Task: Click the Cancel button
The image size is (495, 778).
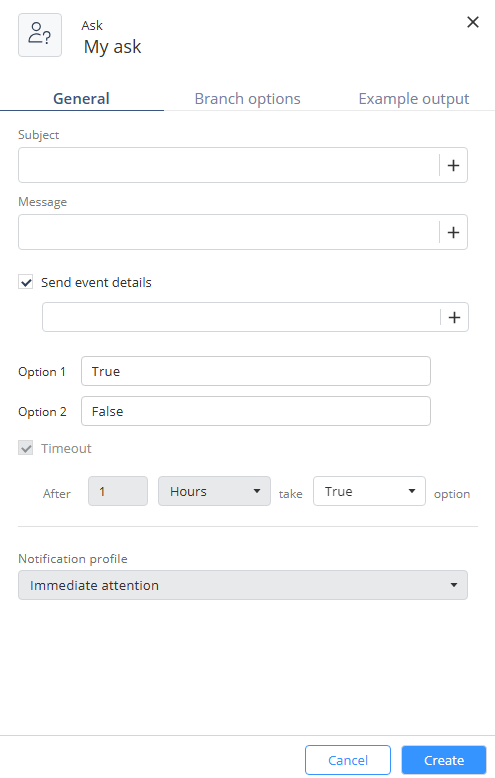Action: coord(348,760)
